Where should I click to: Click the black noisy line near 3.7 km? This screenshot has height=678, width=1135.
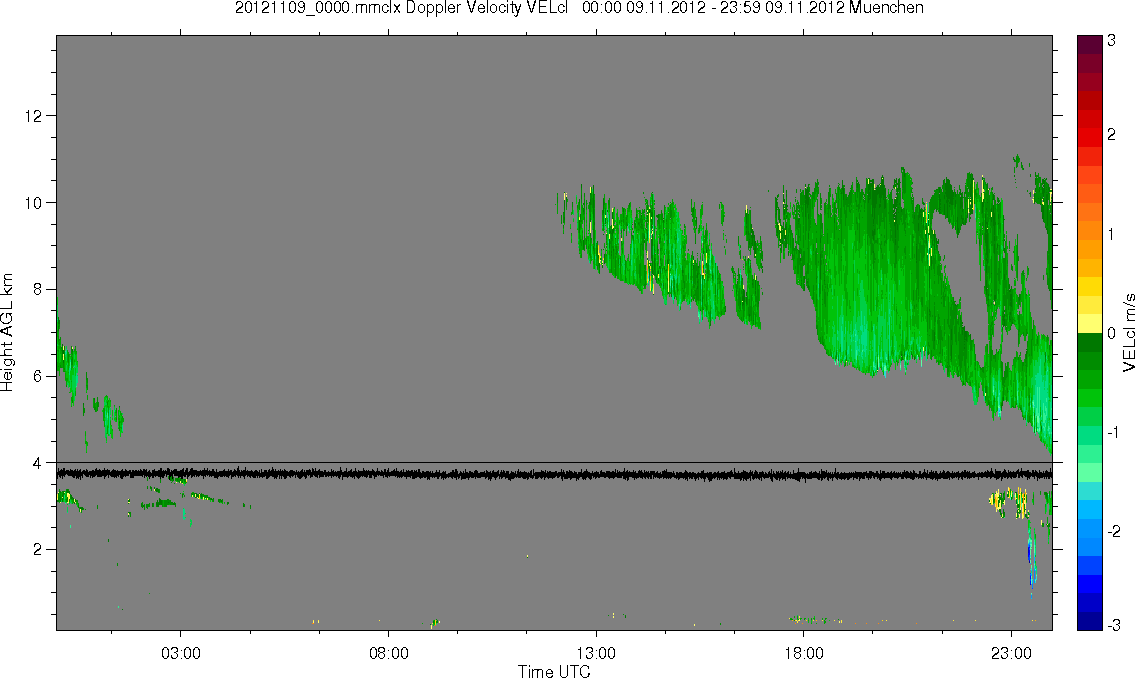pos(554,475)
